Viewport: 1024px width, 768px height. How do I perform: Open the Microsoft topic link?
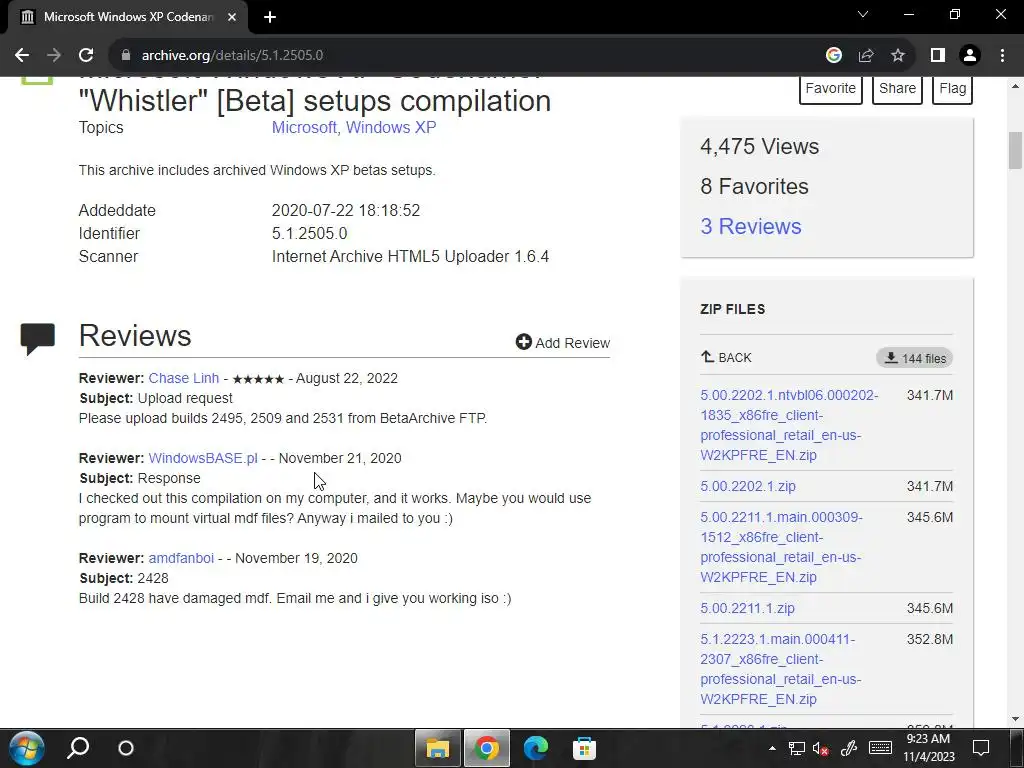(304, 127)
